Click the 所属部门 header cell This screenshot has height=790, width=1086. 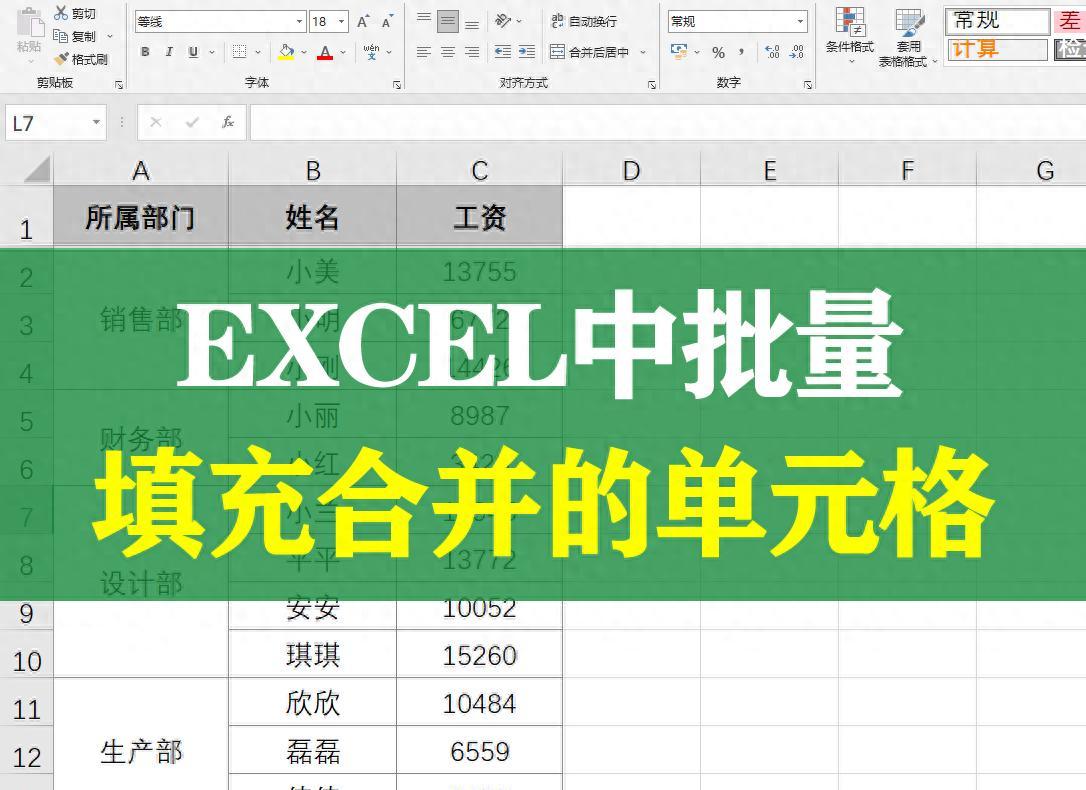click(141, 216)
